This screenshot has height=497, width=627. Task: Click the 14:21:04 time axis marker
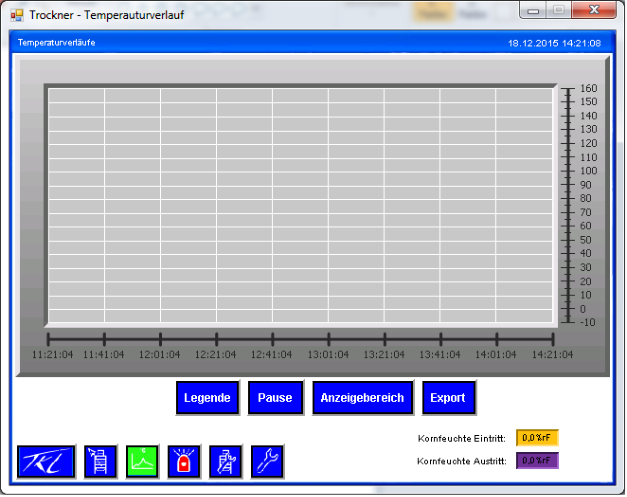click(552, 354)
